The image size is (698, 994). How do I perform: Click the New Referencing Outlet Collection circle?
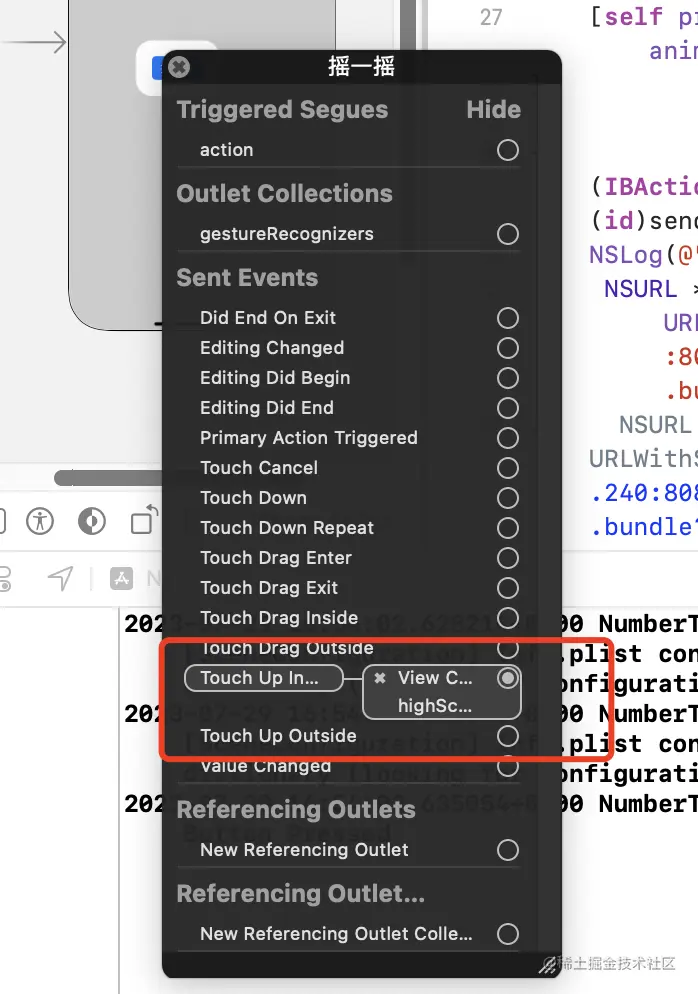(x=508, y=933)
